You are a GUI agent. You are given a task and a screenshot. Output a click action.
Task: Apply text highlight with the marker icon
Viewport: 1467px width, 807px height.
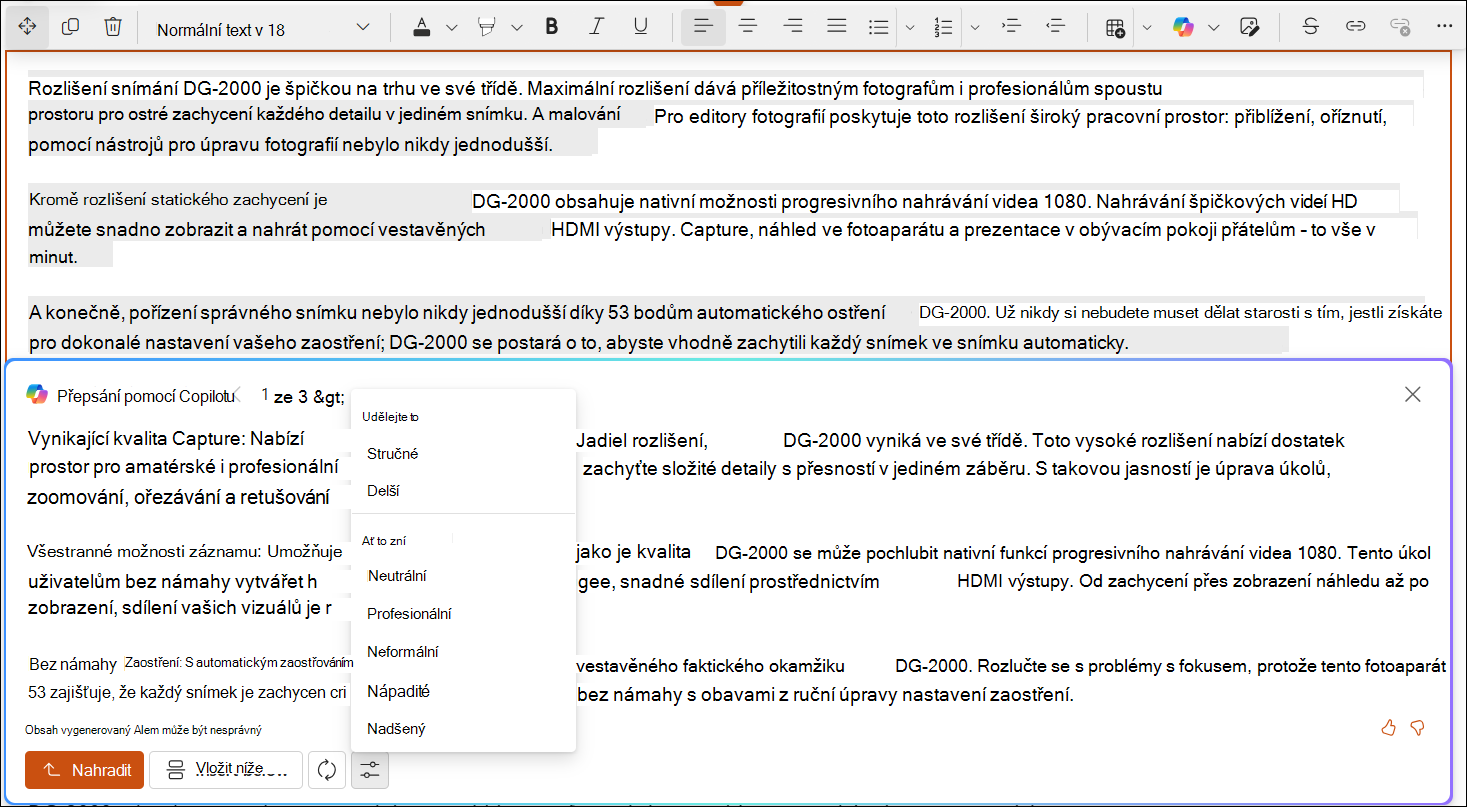488,28
